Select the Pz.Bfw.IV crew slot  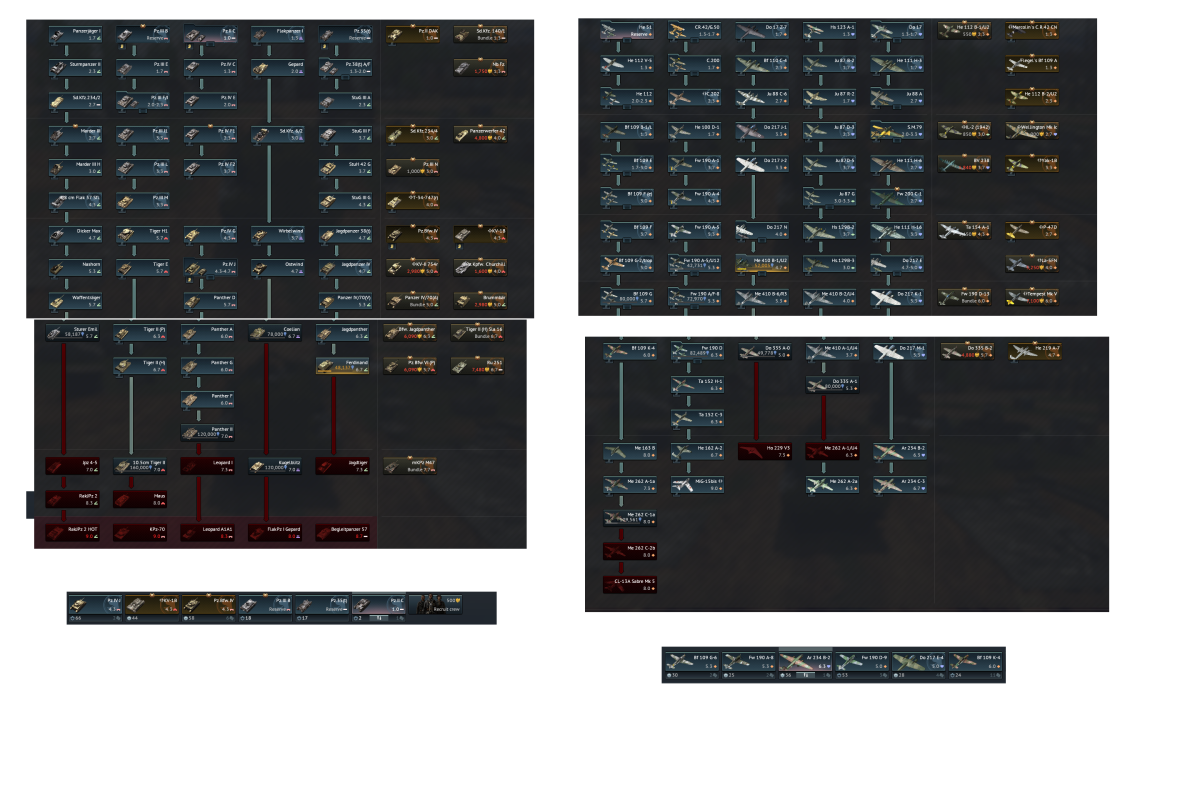[208, 607]
